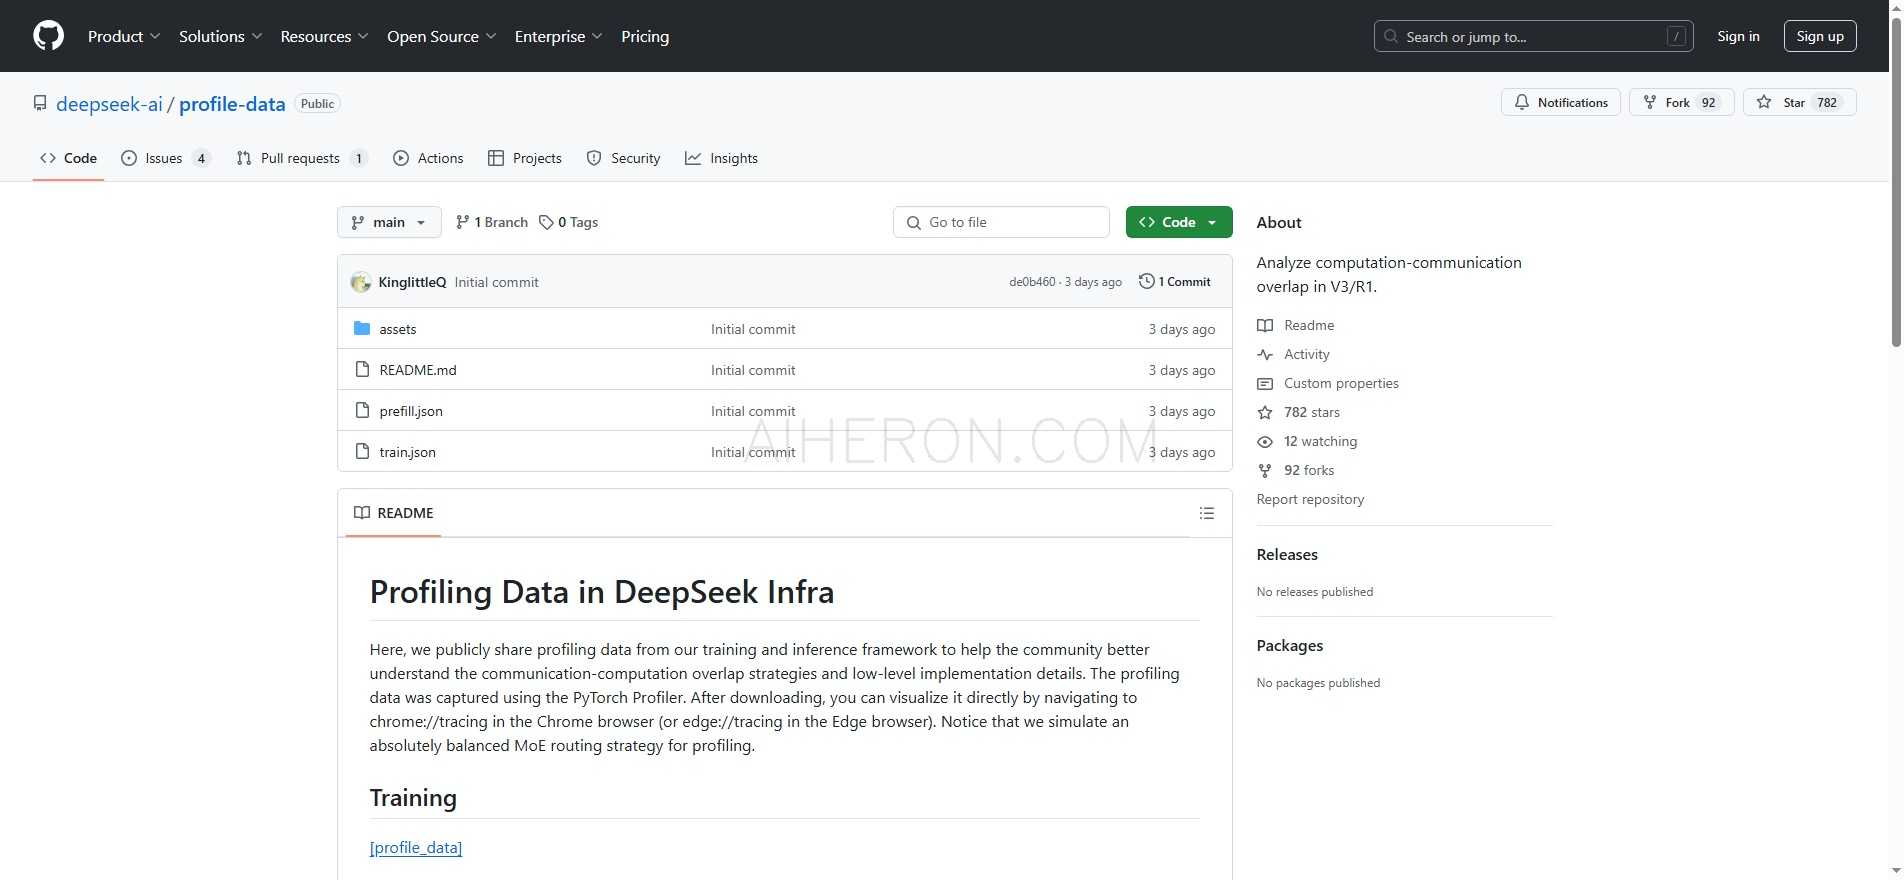Click the Sign up button

click(1820, 36)
